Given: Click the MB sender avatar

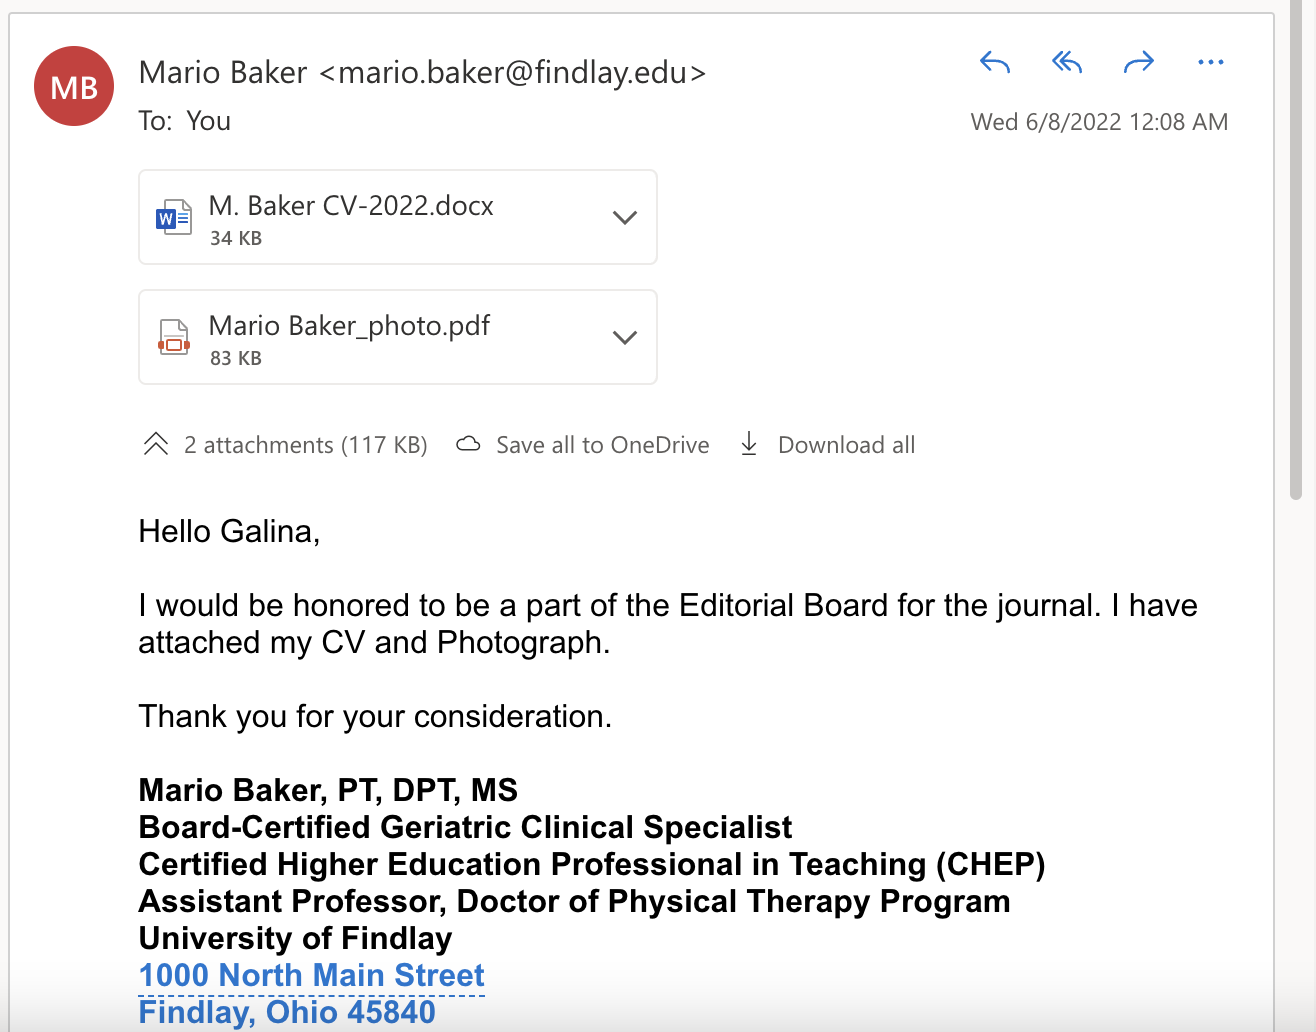Looking at the screenshot, I should point(74,87).
